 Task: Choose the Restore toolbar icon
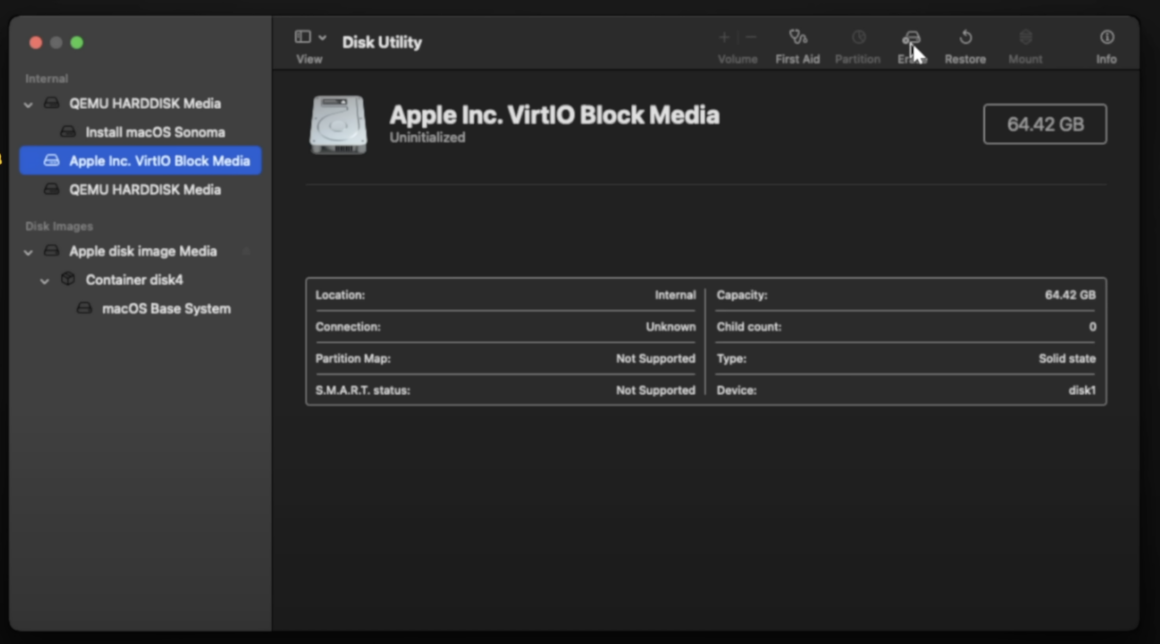[x=965, y=37]
